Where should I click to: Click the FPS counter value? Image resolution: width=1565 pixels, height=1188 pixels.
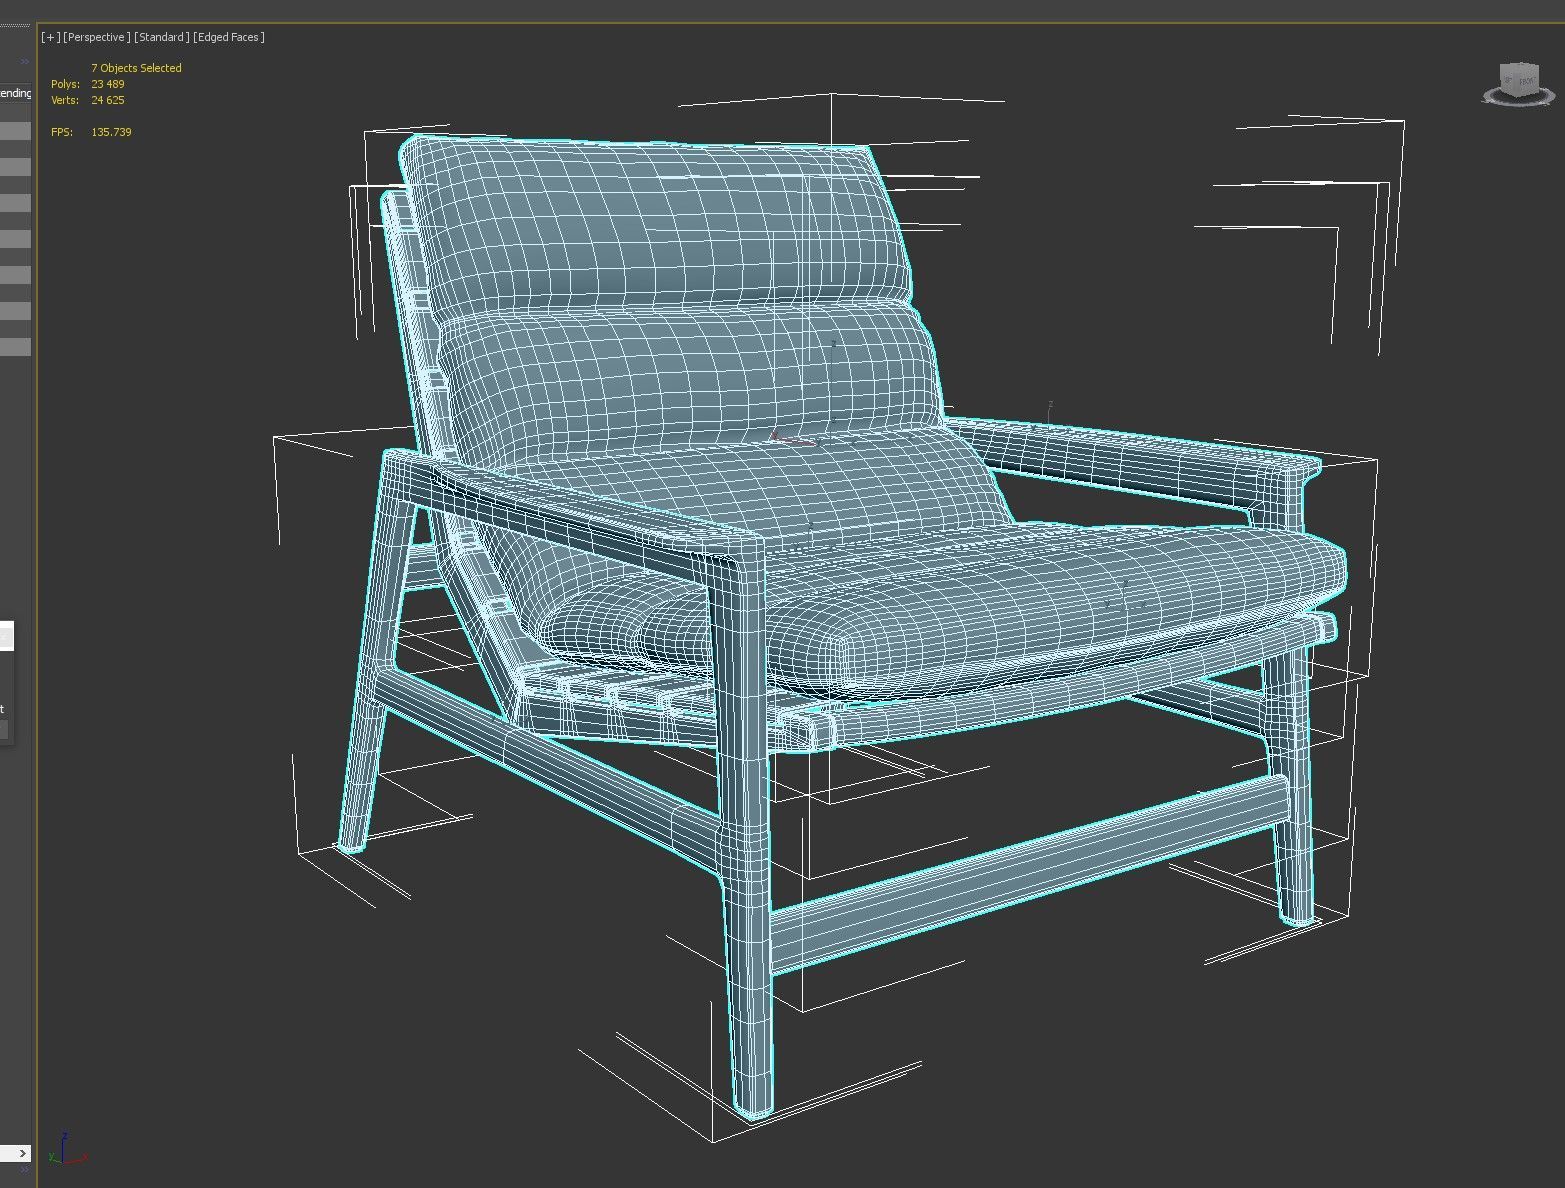click(111, 132)
